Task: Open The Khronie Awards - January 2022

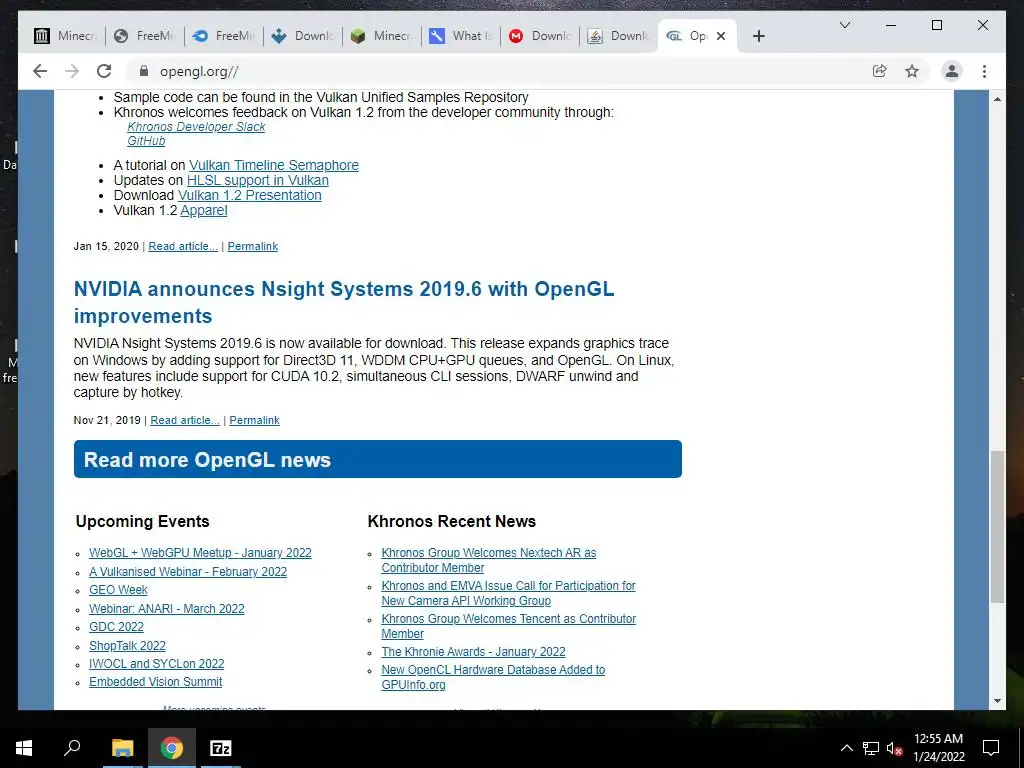Action: (x=473, y=652)
